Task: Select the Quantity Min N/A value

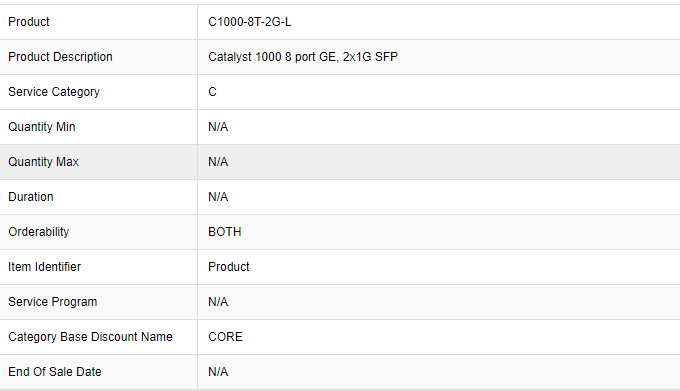Action: click(218, 127)
